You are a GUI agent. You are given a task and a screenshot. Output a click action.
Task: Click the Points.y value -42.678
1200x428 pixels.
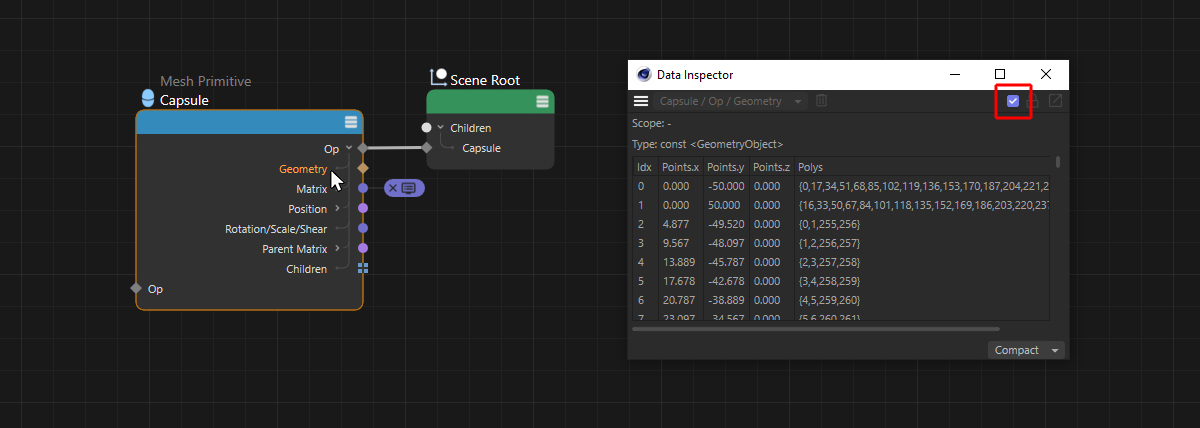(727, 281)
